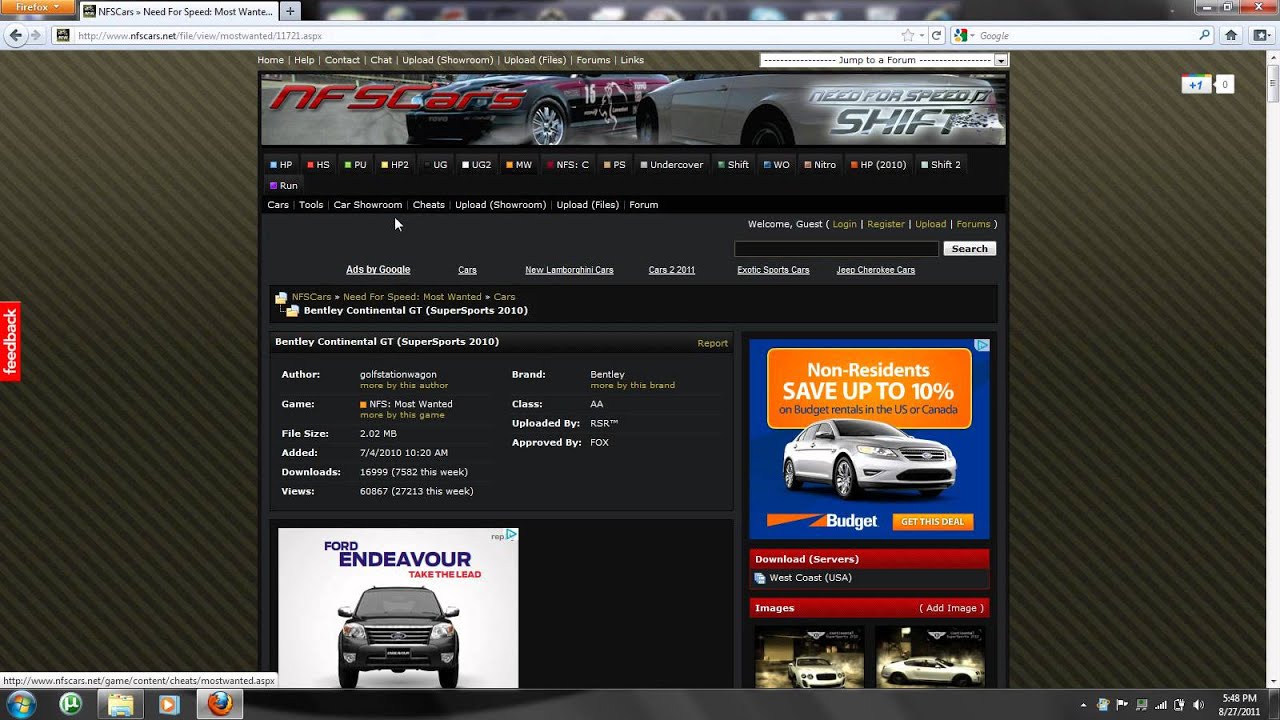The height and width of the screenshot is (720, 1280).
Task: Click the Google search box in toolbar
Action: point(1086,35)
